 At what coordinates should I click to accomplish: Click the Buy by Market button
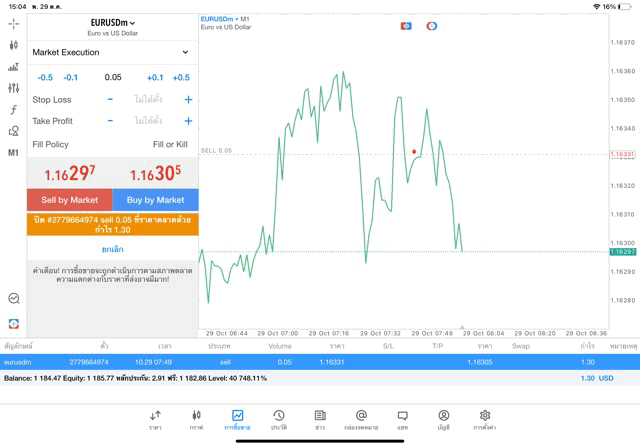(155, 200)
